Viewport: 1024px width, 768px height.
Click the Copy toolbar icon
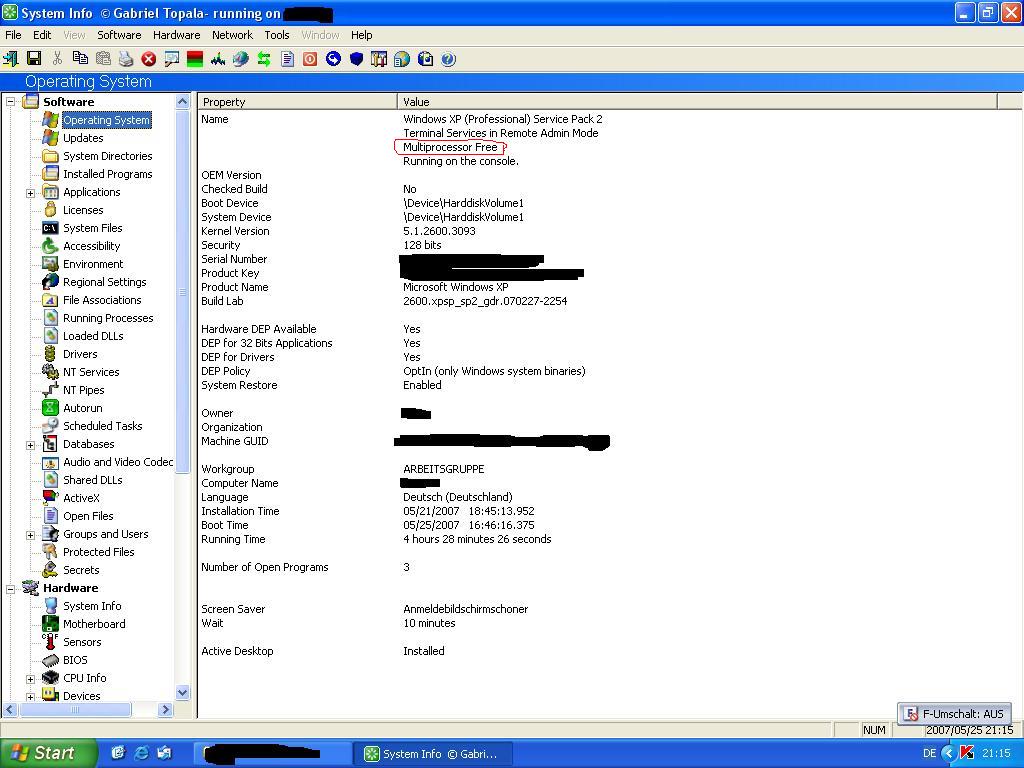click(80, 59)
